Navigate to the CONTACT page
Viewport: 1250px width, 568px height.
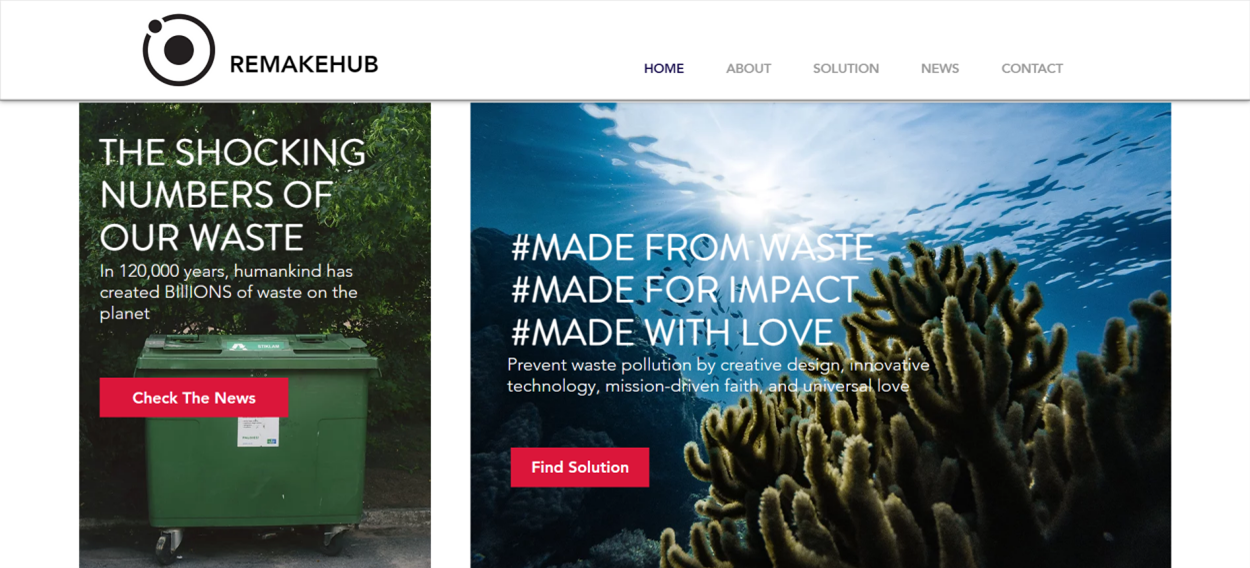click(x=1032, y=68)
